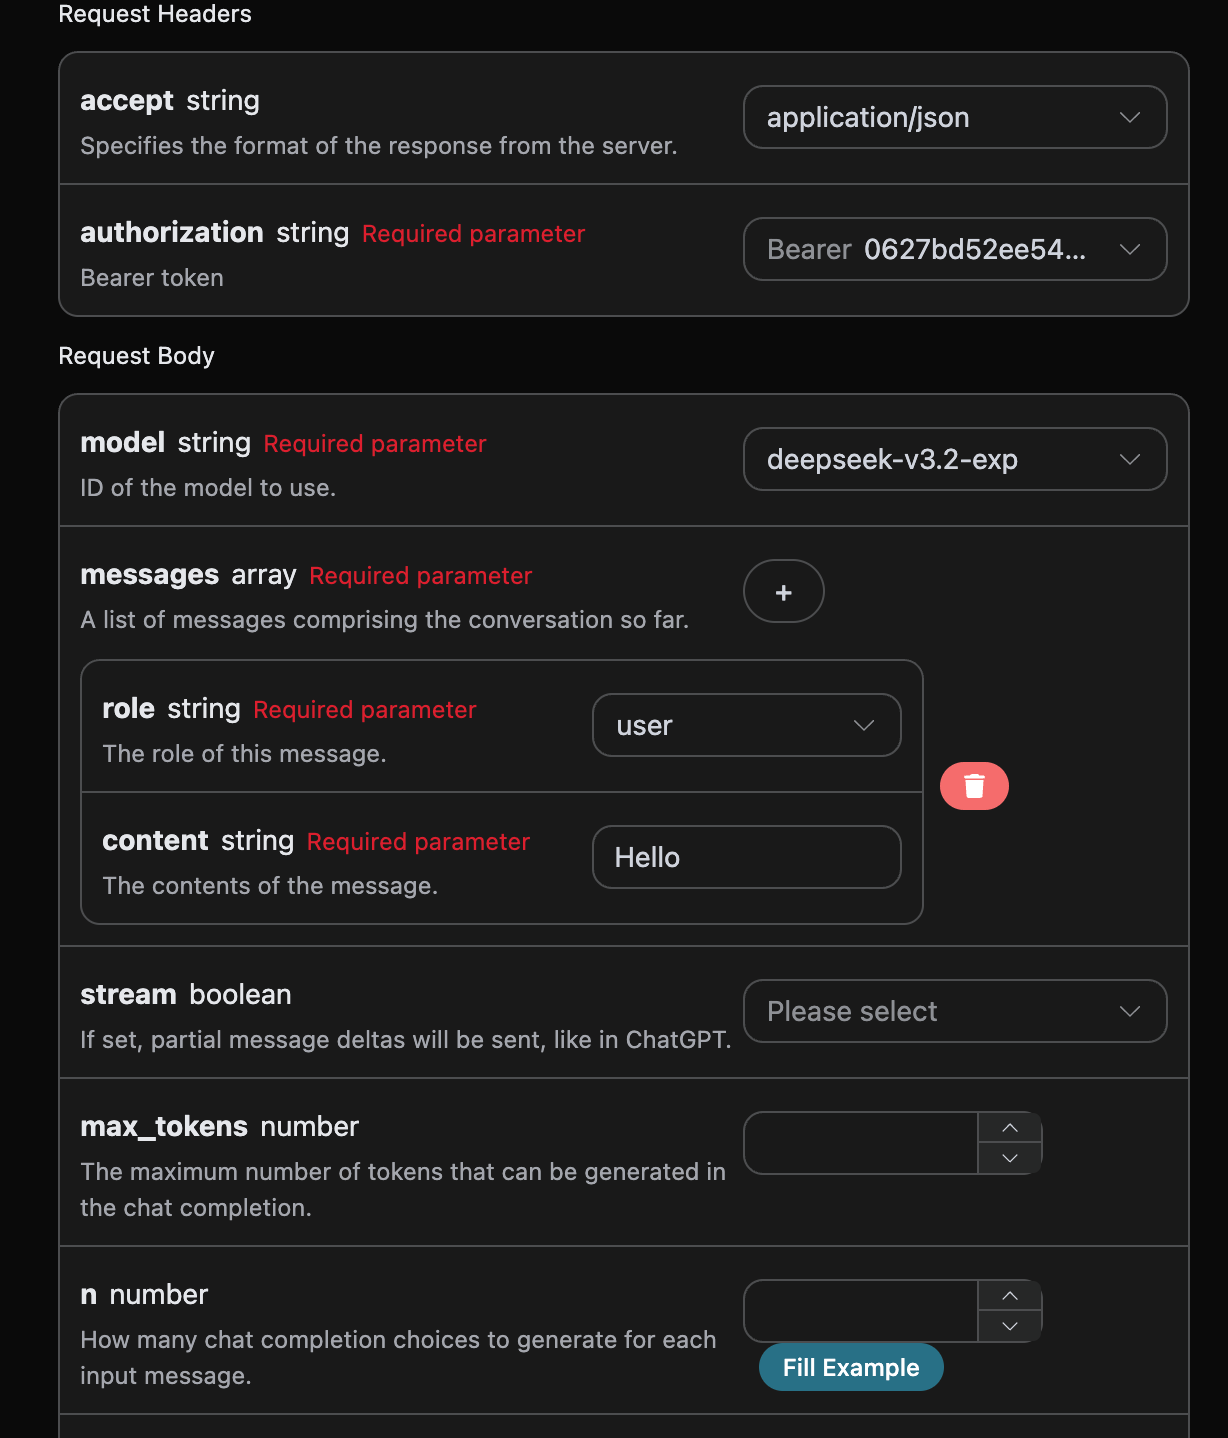This screenshot has height=1438, width=1228.
Task: Click the chevron arrow in the role dropdown
Action: point(864,725)
